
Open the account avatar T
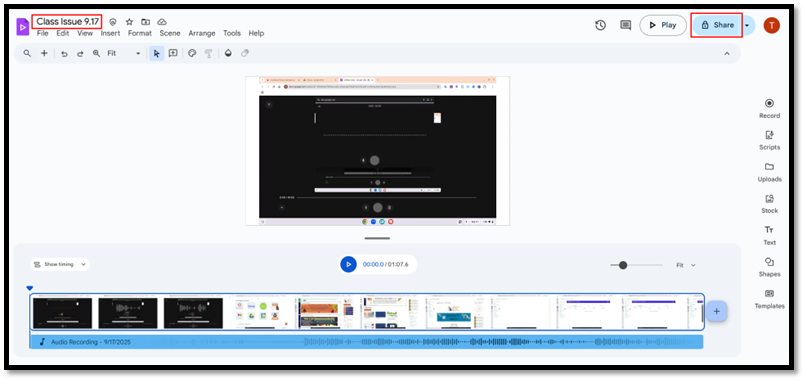click(771, 25)
